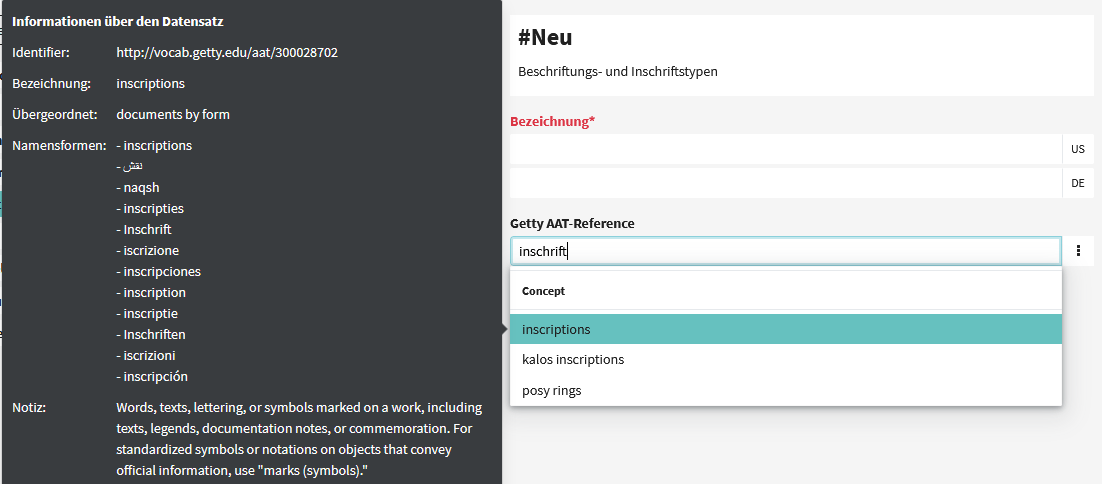1102x484 pixels.
Task: Open the three-dot menu beside Getty AAT-Reference
Action: (1078, 251)
